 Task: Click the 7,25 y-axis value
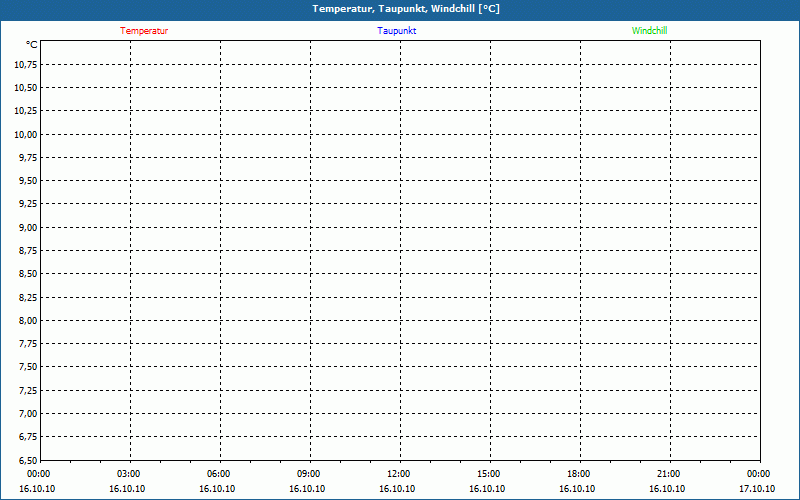28,391
